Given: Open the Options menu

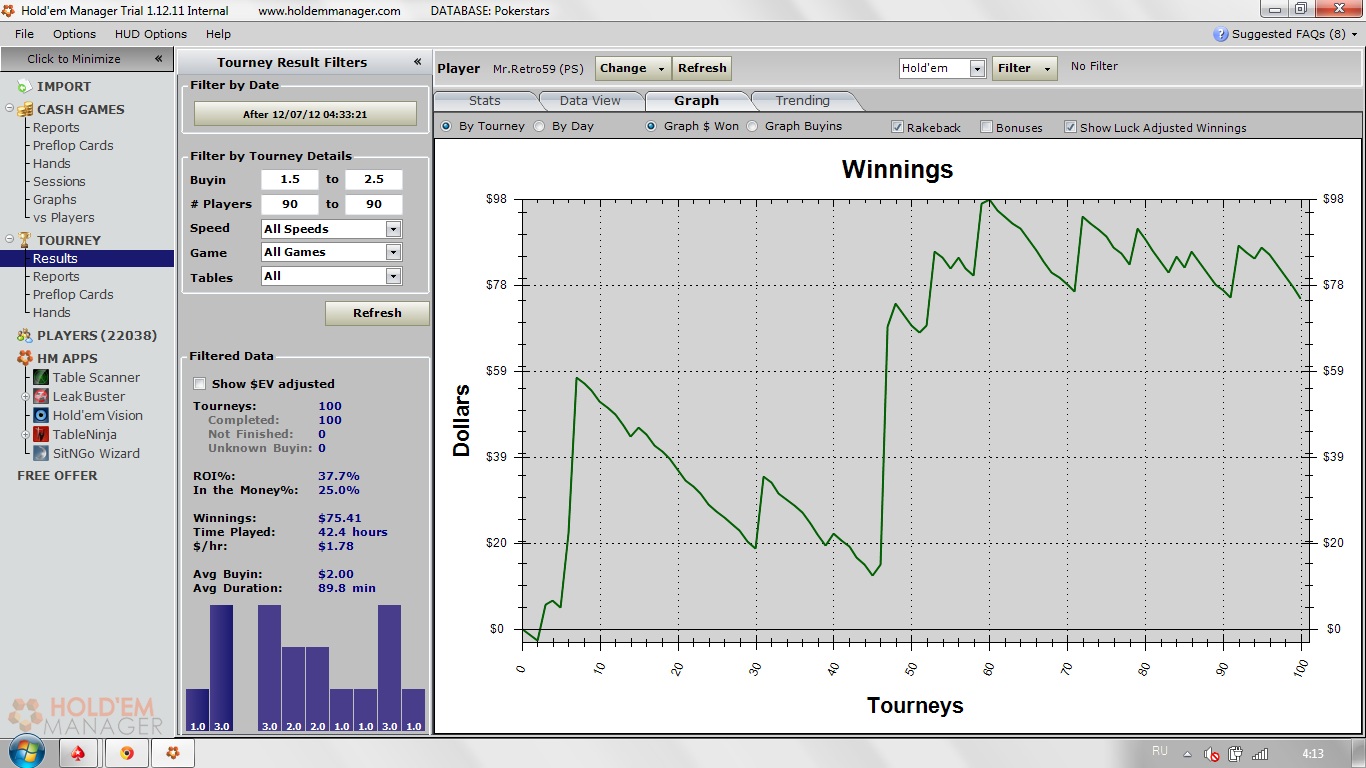Looking at the screenshot, I should [x=74, y=34].
